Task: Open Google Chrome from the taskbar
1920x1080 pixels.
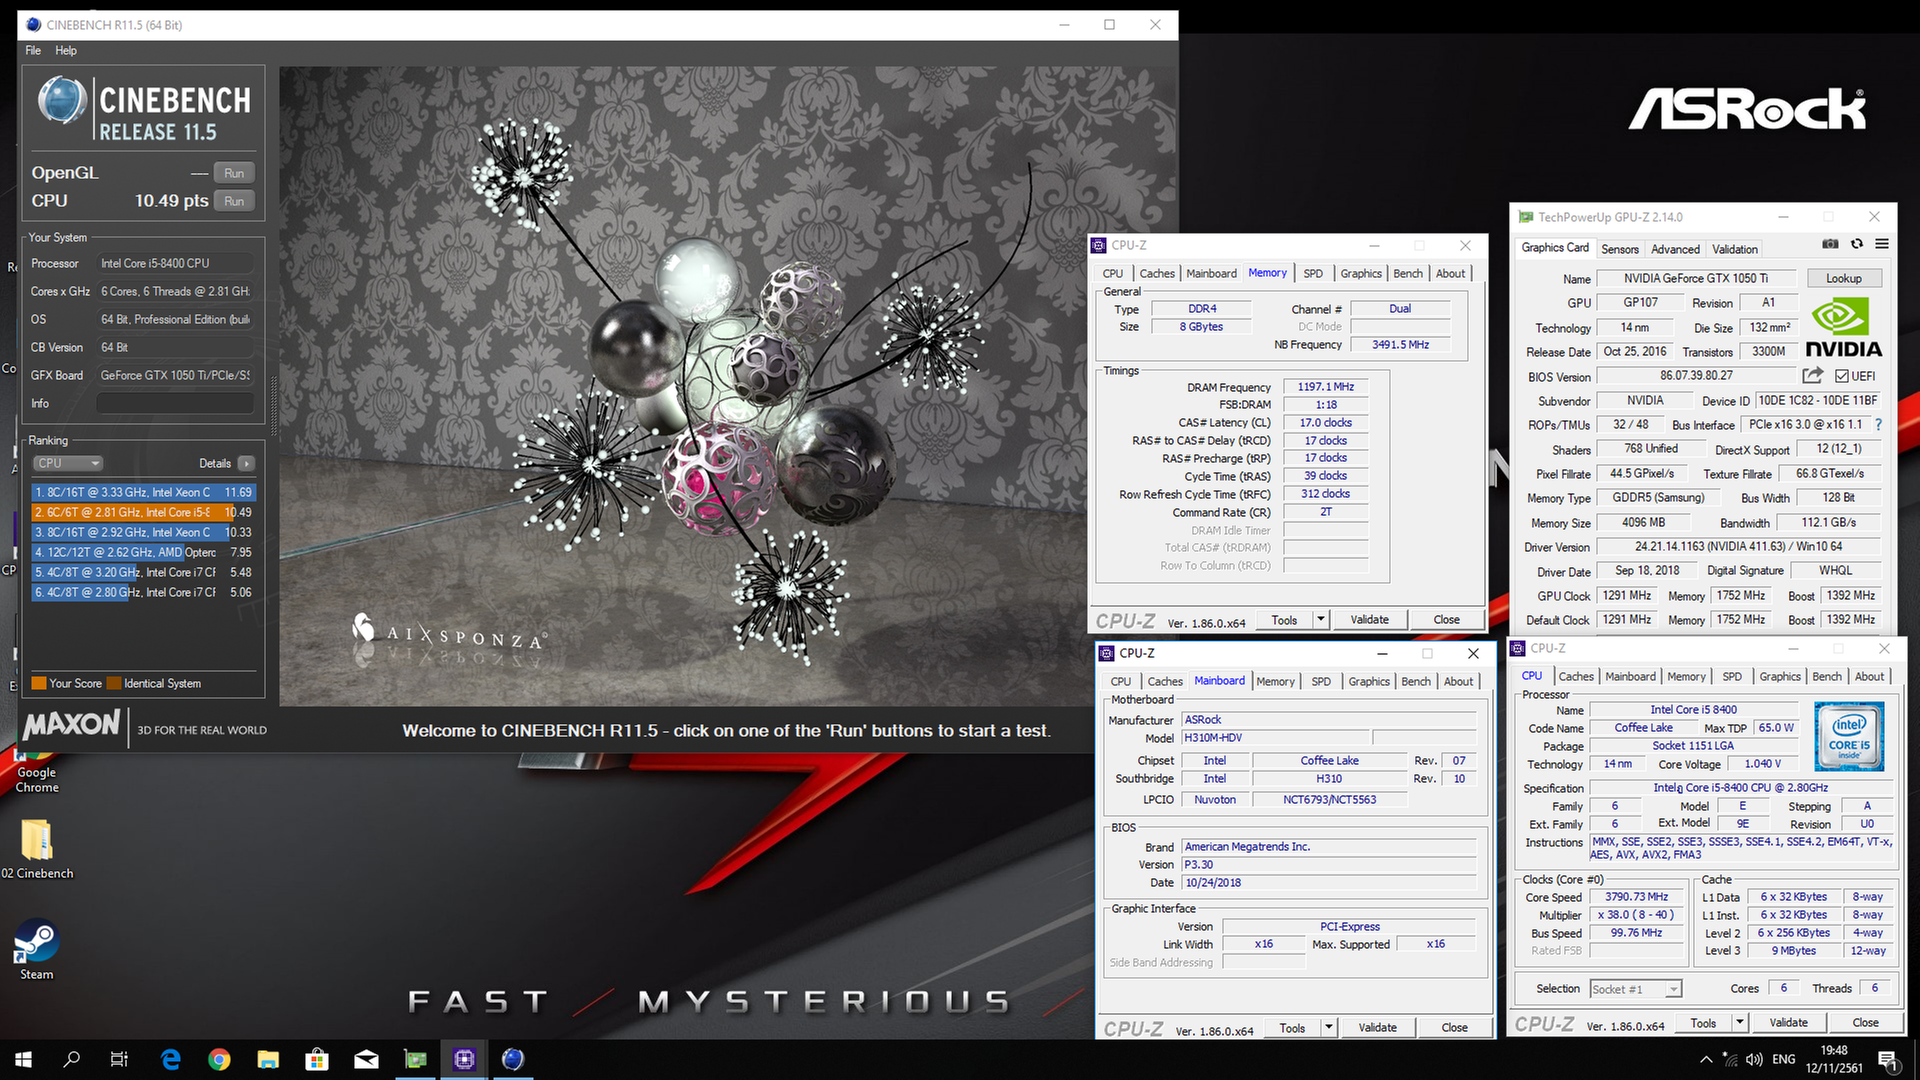Action: click(219, 1059)
